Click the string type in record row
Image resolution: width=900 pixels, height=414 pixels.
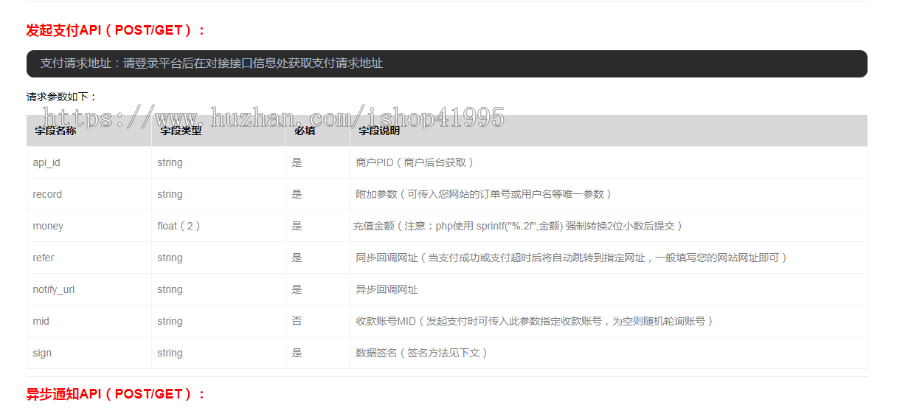(170, 195)
